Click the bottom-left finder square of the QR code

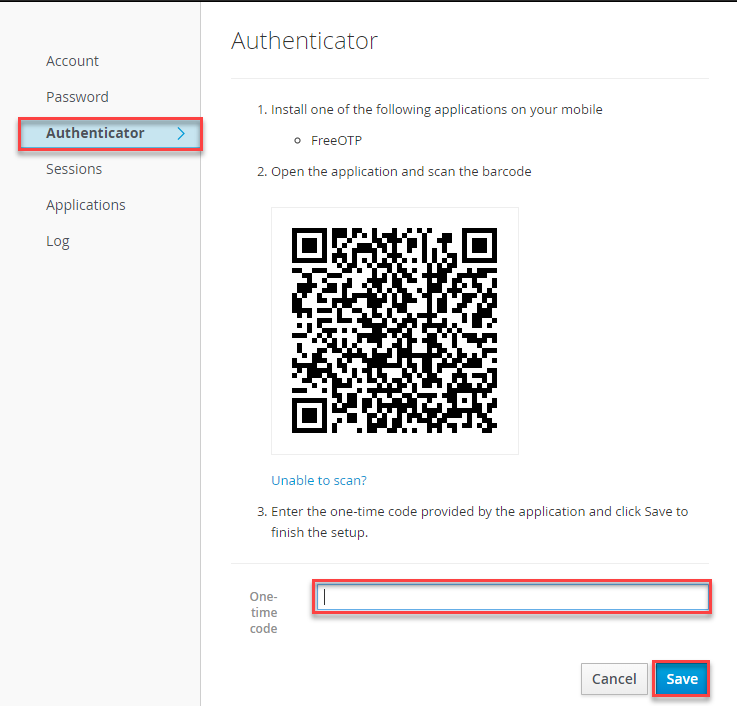[x=310, y=415]
